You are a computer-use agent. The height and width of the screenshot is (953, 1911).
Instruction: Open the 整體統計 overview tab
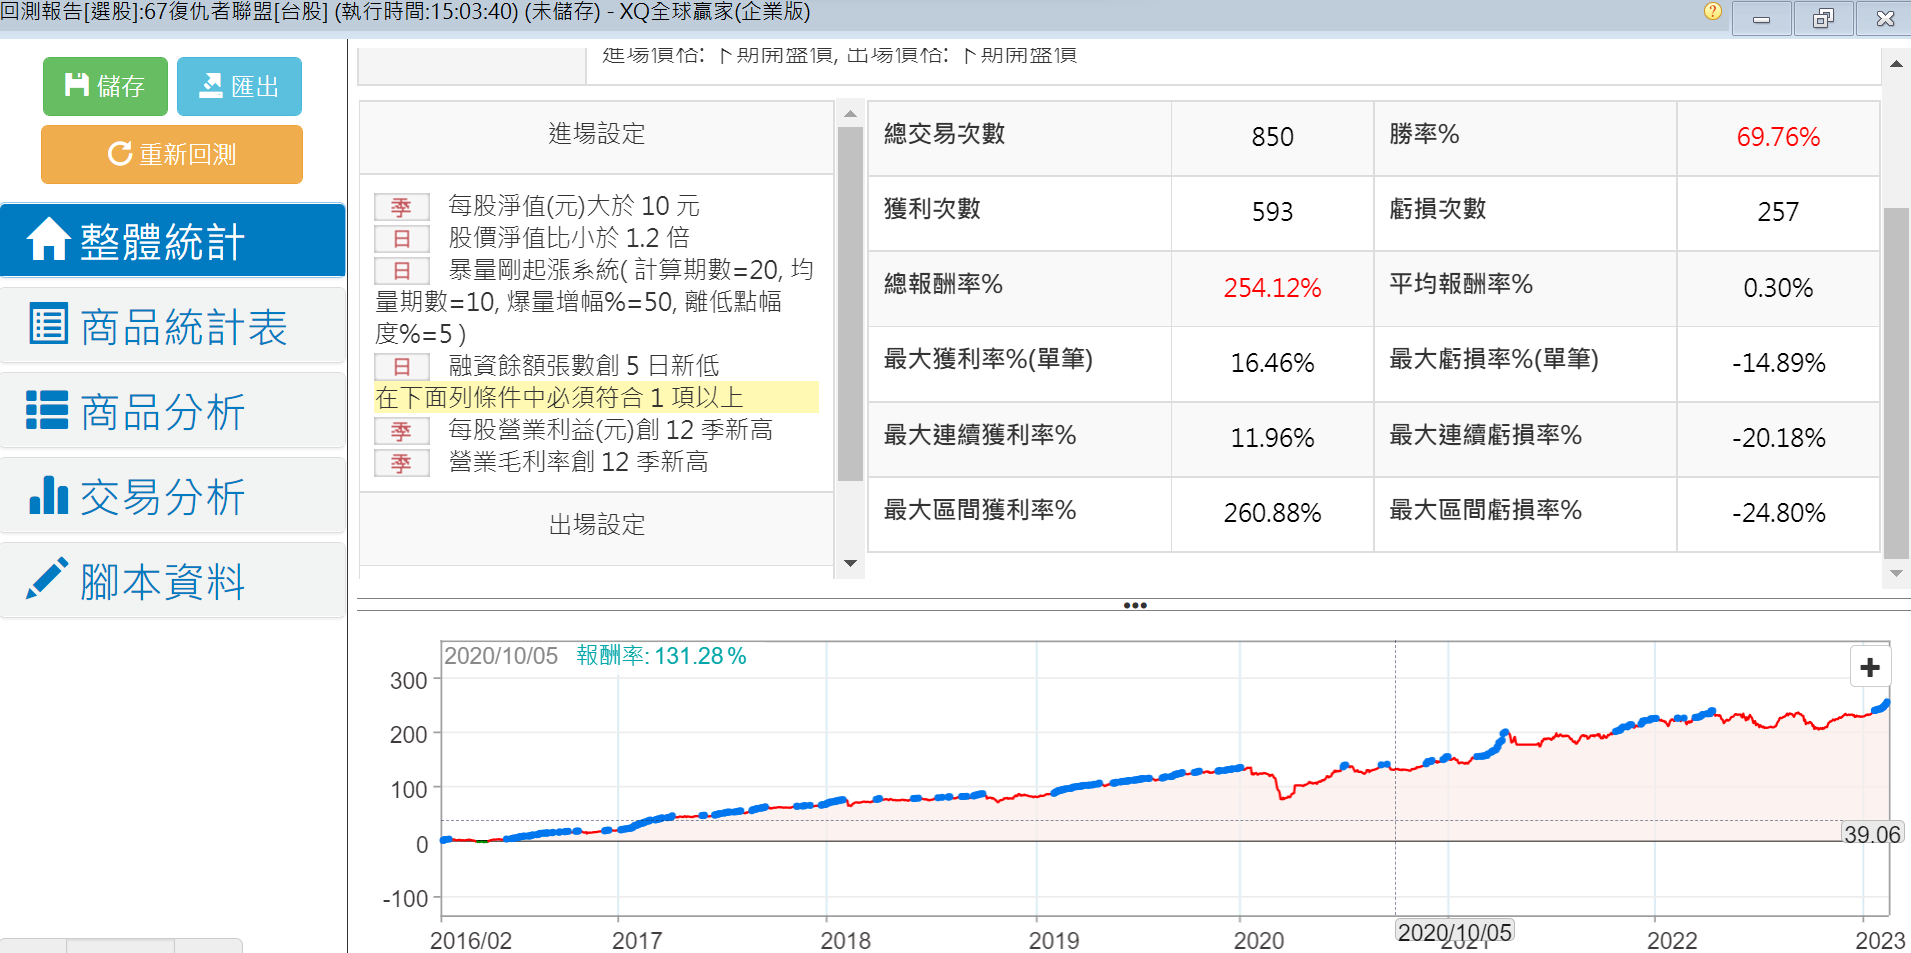click(173, 241)
